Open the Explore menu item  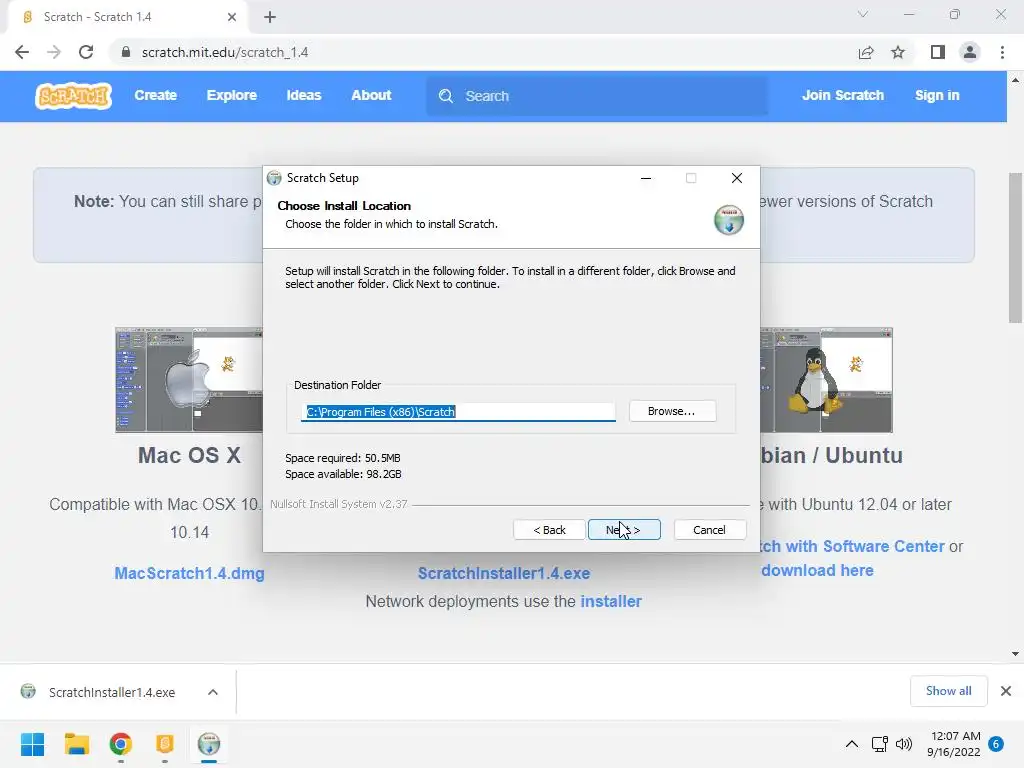(x=232, y=95)
